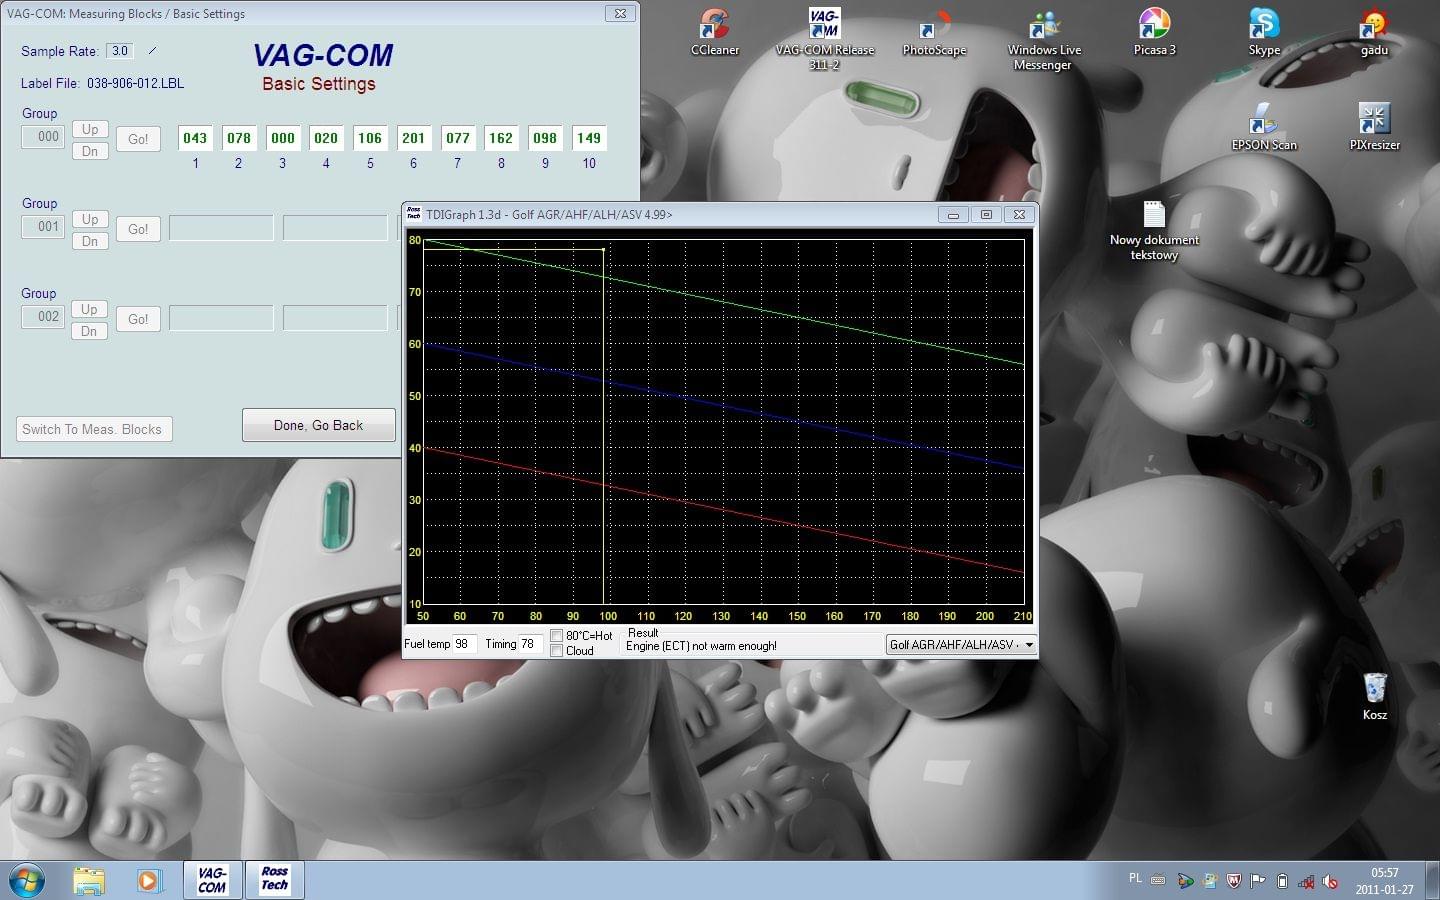This screenshot has width=1440, height=900.
Task: Click the on-screen keyboard tray icon
Action: [1158, 880]
